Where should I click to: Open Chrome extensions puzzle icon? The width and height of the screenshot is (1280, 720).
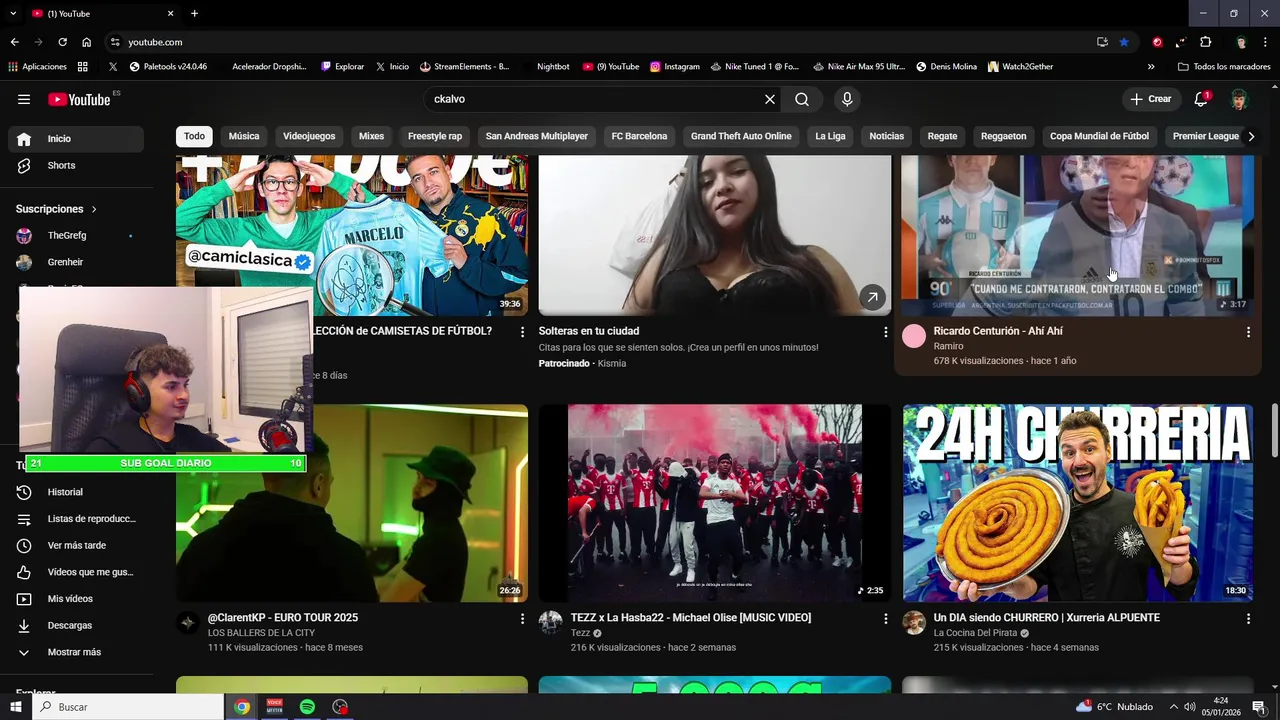tap(1205, 42)
